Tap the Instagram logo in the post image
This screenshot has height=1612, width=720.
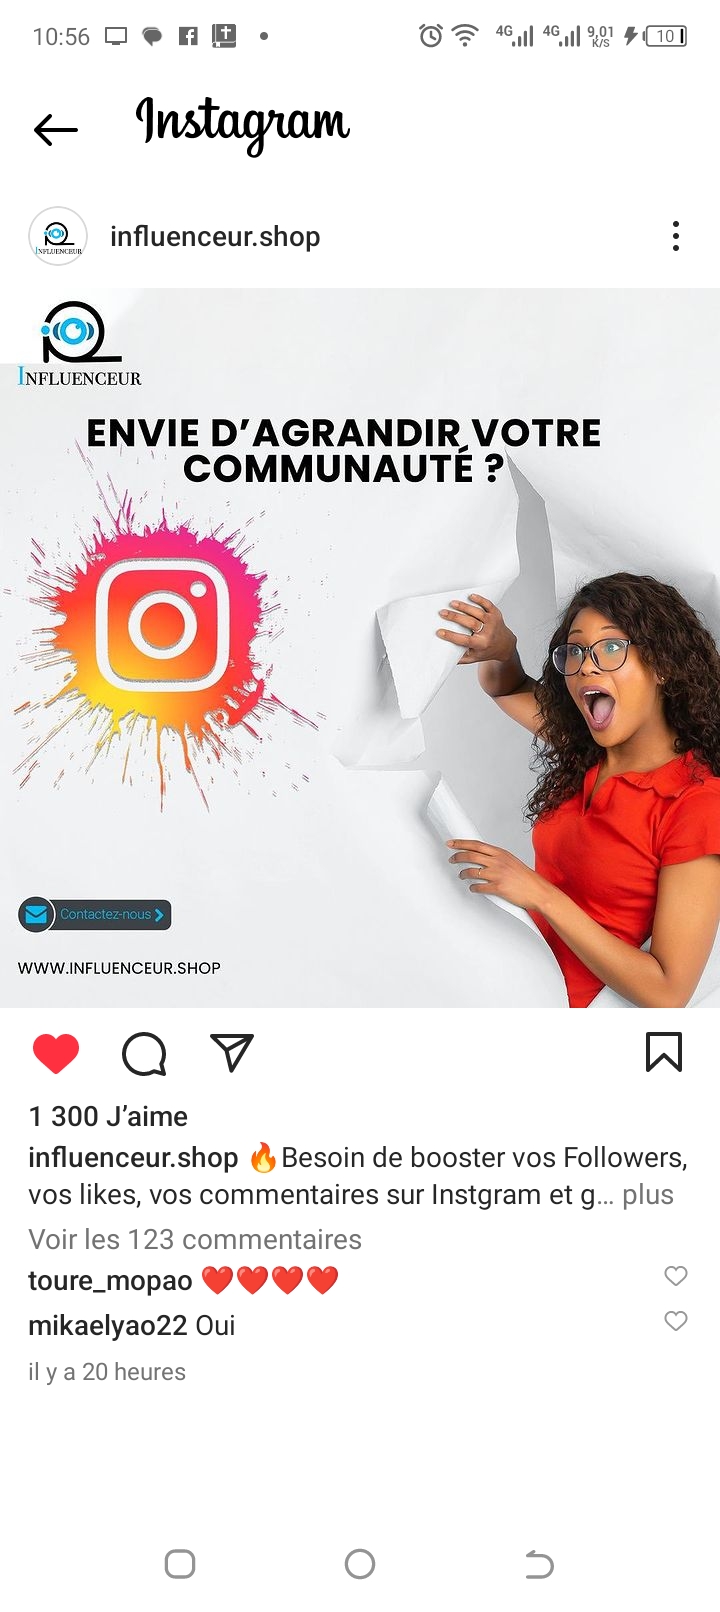(x=163, y=626)
